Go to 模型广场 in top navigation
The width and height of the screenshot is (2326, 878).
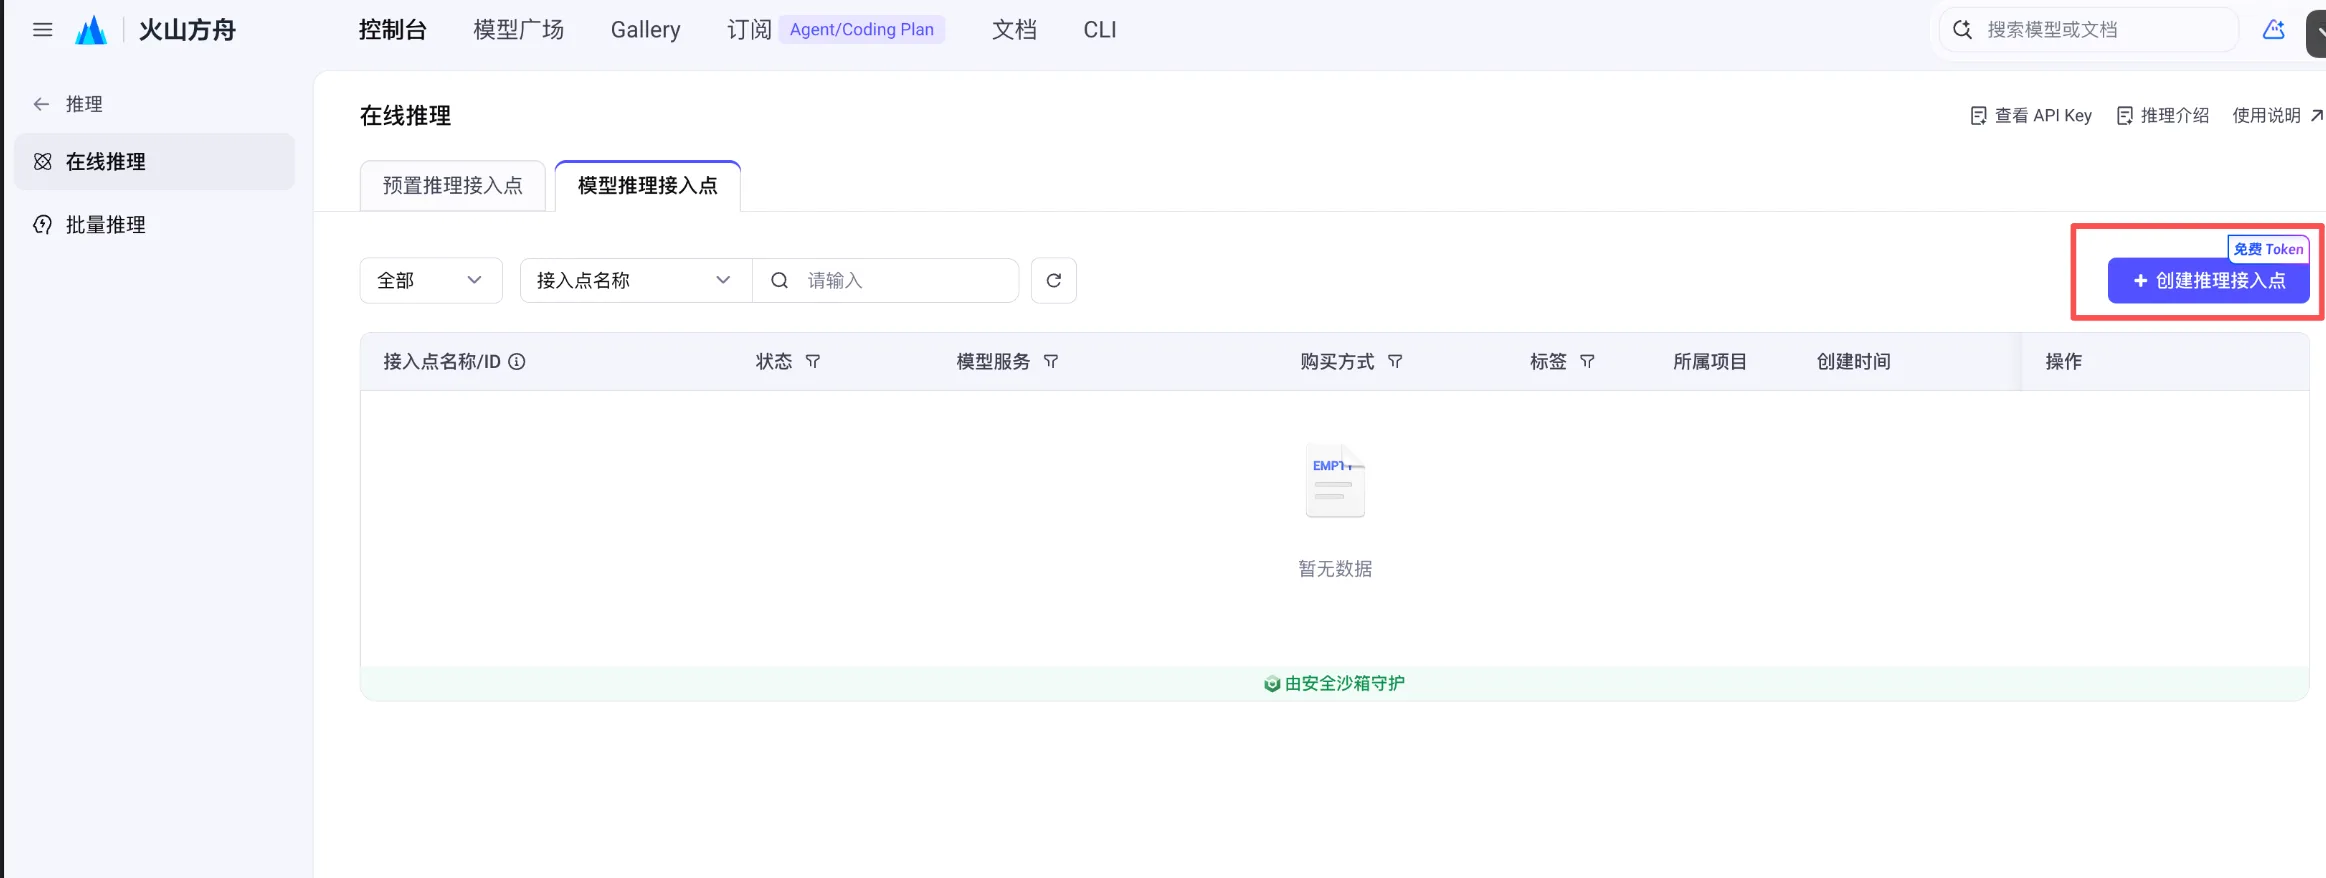pyautogui.click(x=519, y=30)
